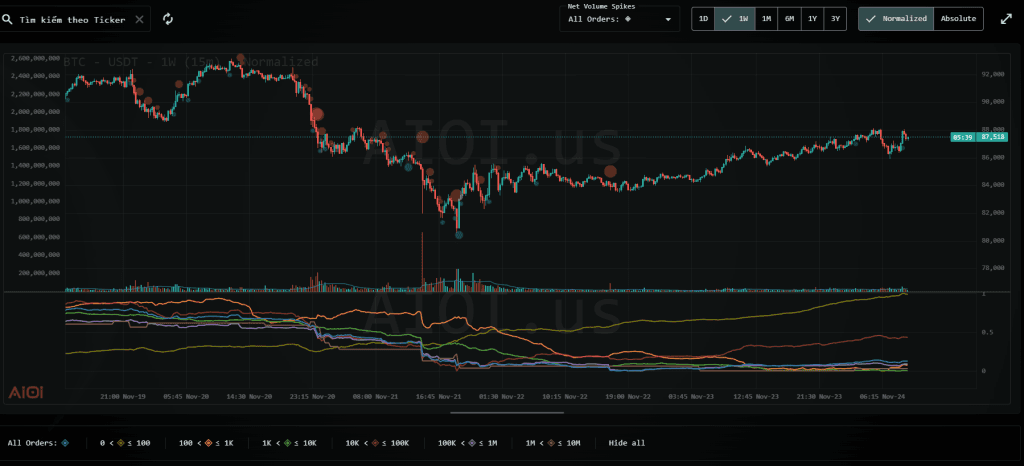Switch to Absolute volume mode
This screenshot has height=466, width=1024.
point(958,19)
